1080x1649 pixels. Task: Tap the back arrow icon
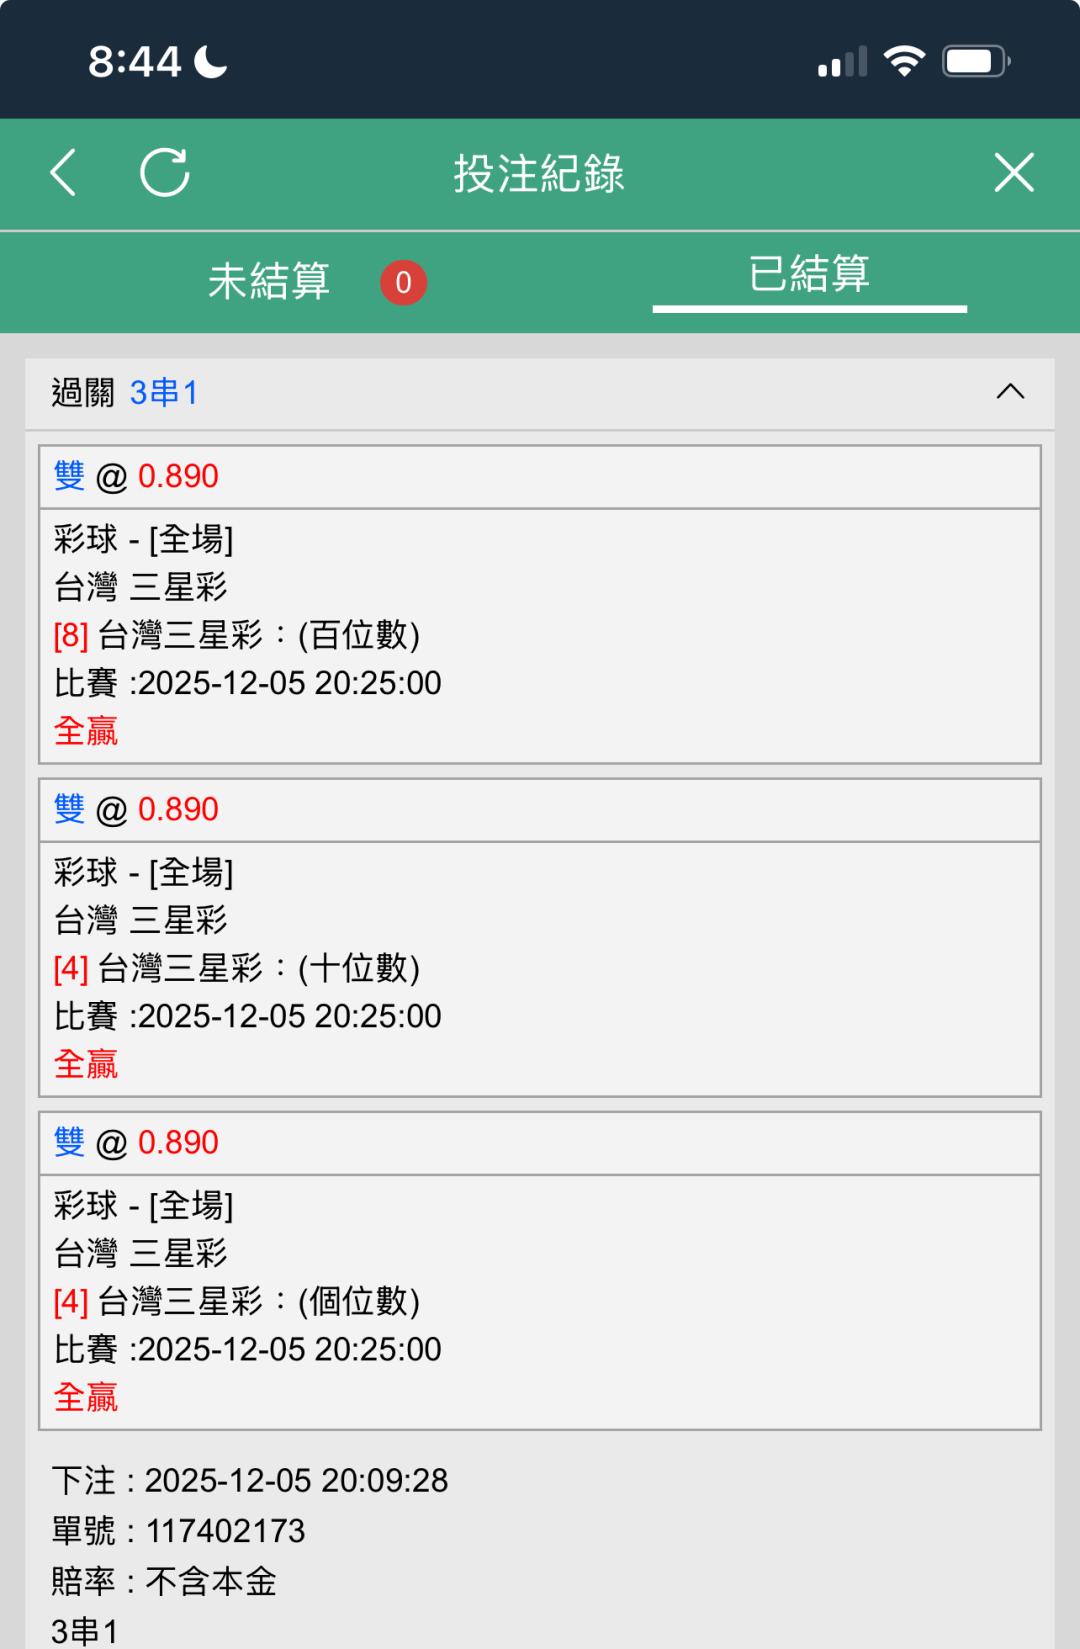(x=64, y=173)
